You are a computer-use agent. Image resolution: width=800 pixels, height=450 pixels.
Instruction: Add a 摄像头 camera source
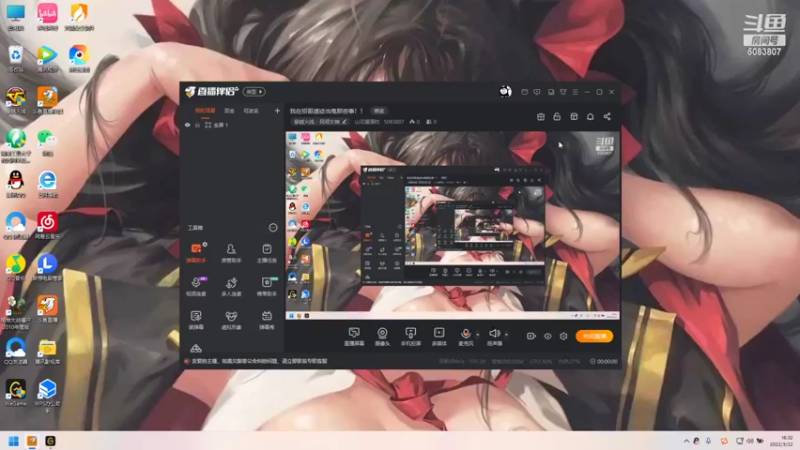pyautogui.click(x=382, y=337)
